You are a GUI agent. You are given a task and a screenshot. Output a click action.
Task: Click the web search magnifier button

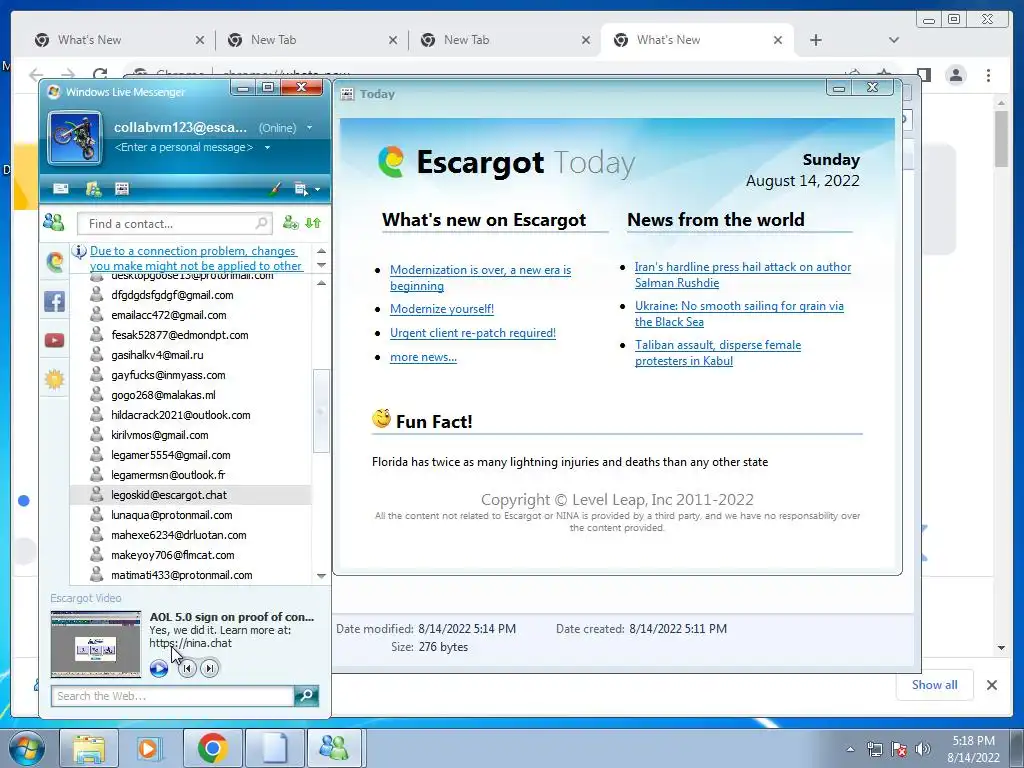306,696
